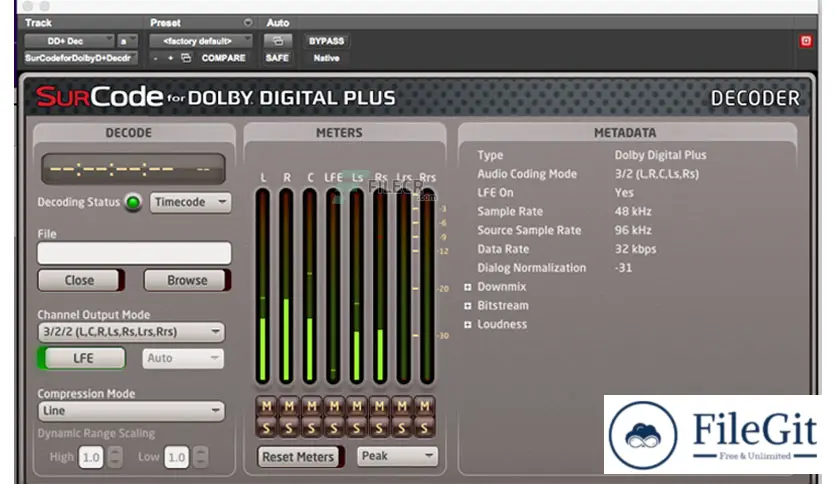
Task: Click the '48 kHz' Sample Rate value
Action: [x=633, y=211]
